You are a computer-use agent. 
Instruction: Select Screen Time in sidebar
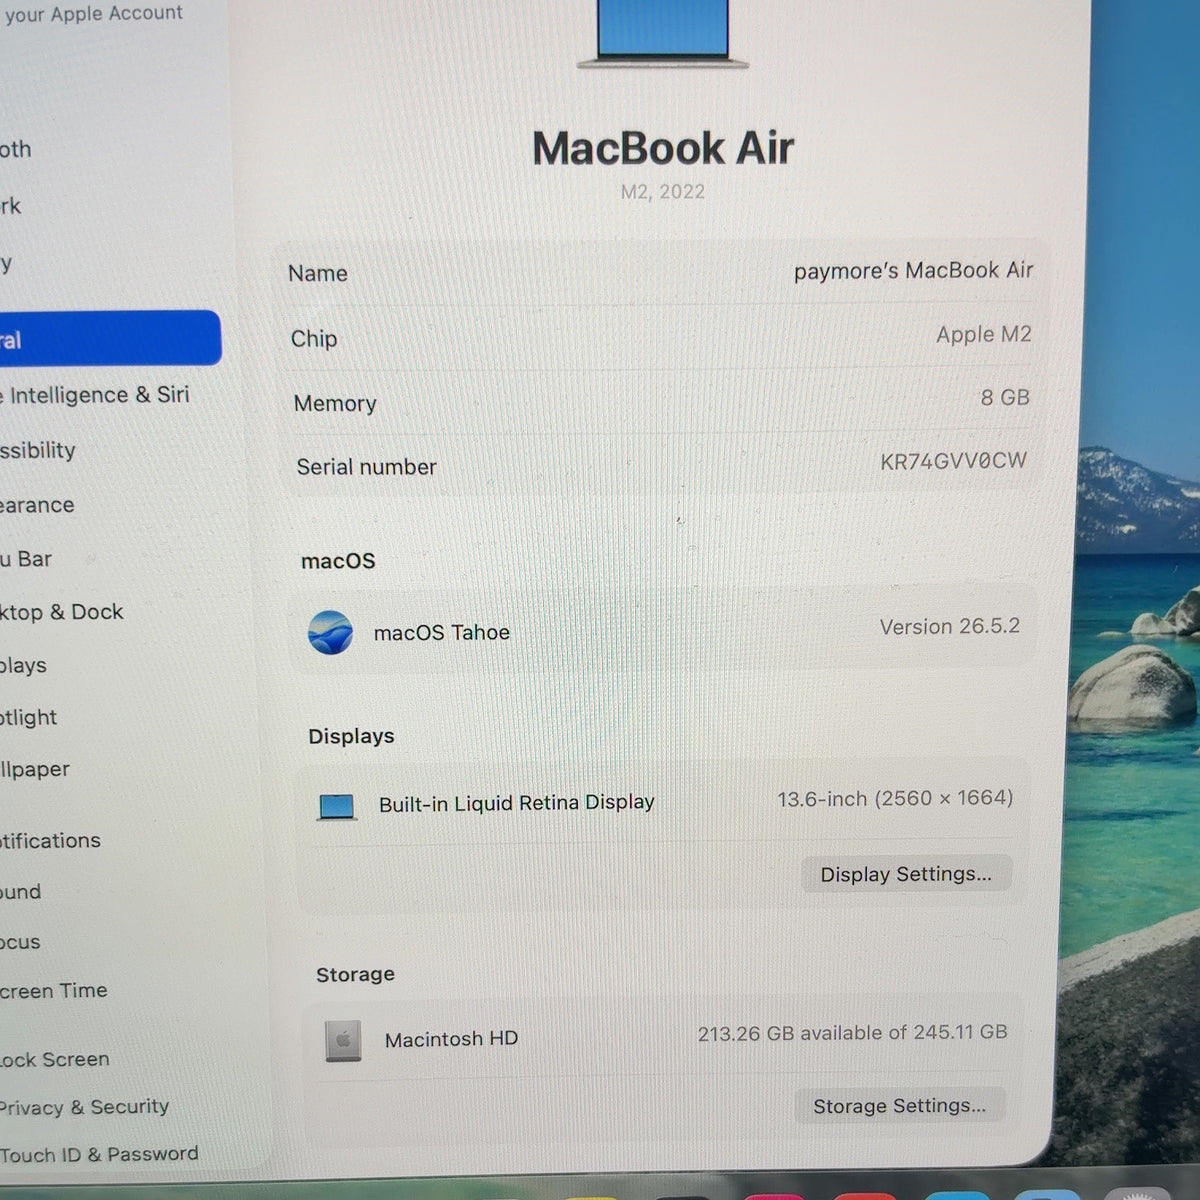(x=54, y=990)
